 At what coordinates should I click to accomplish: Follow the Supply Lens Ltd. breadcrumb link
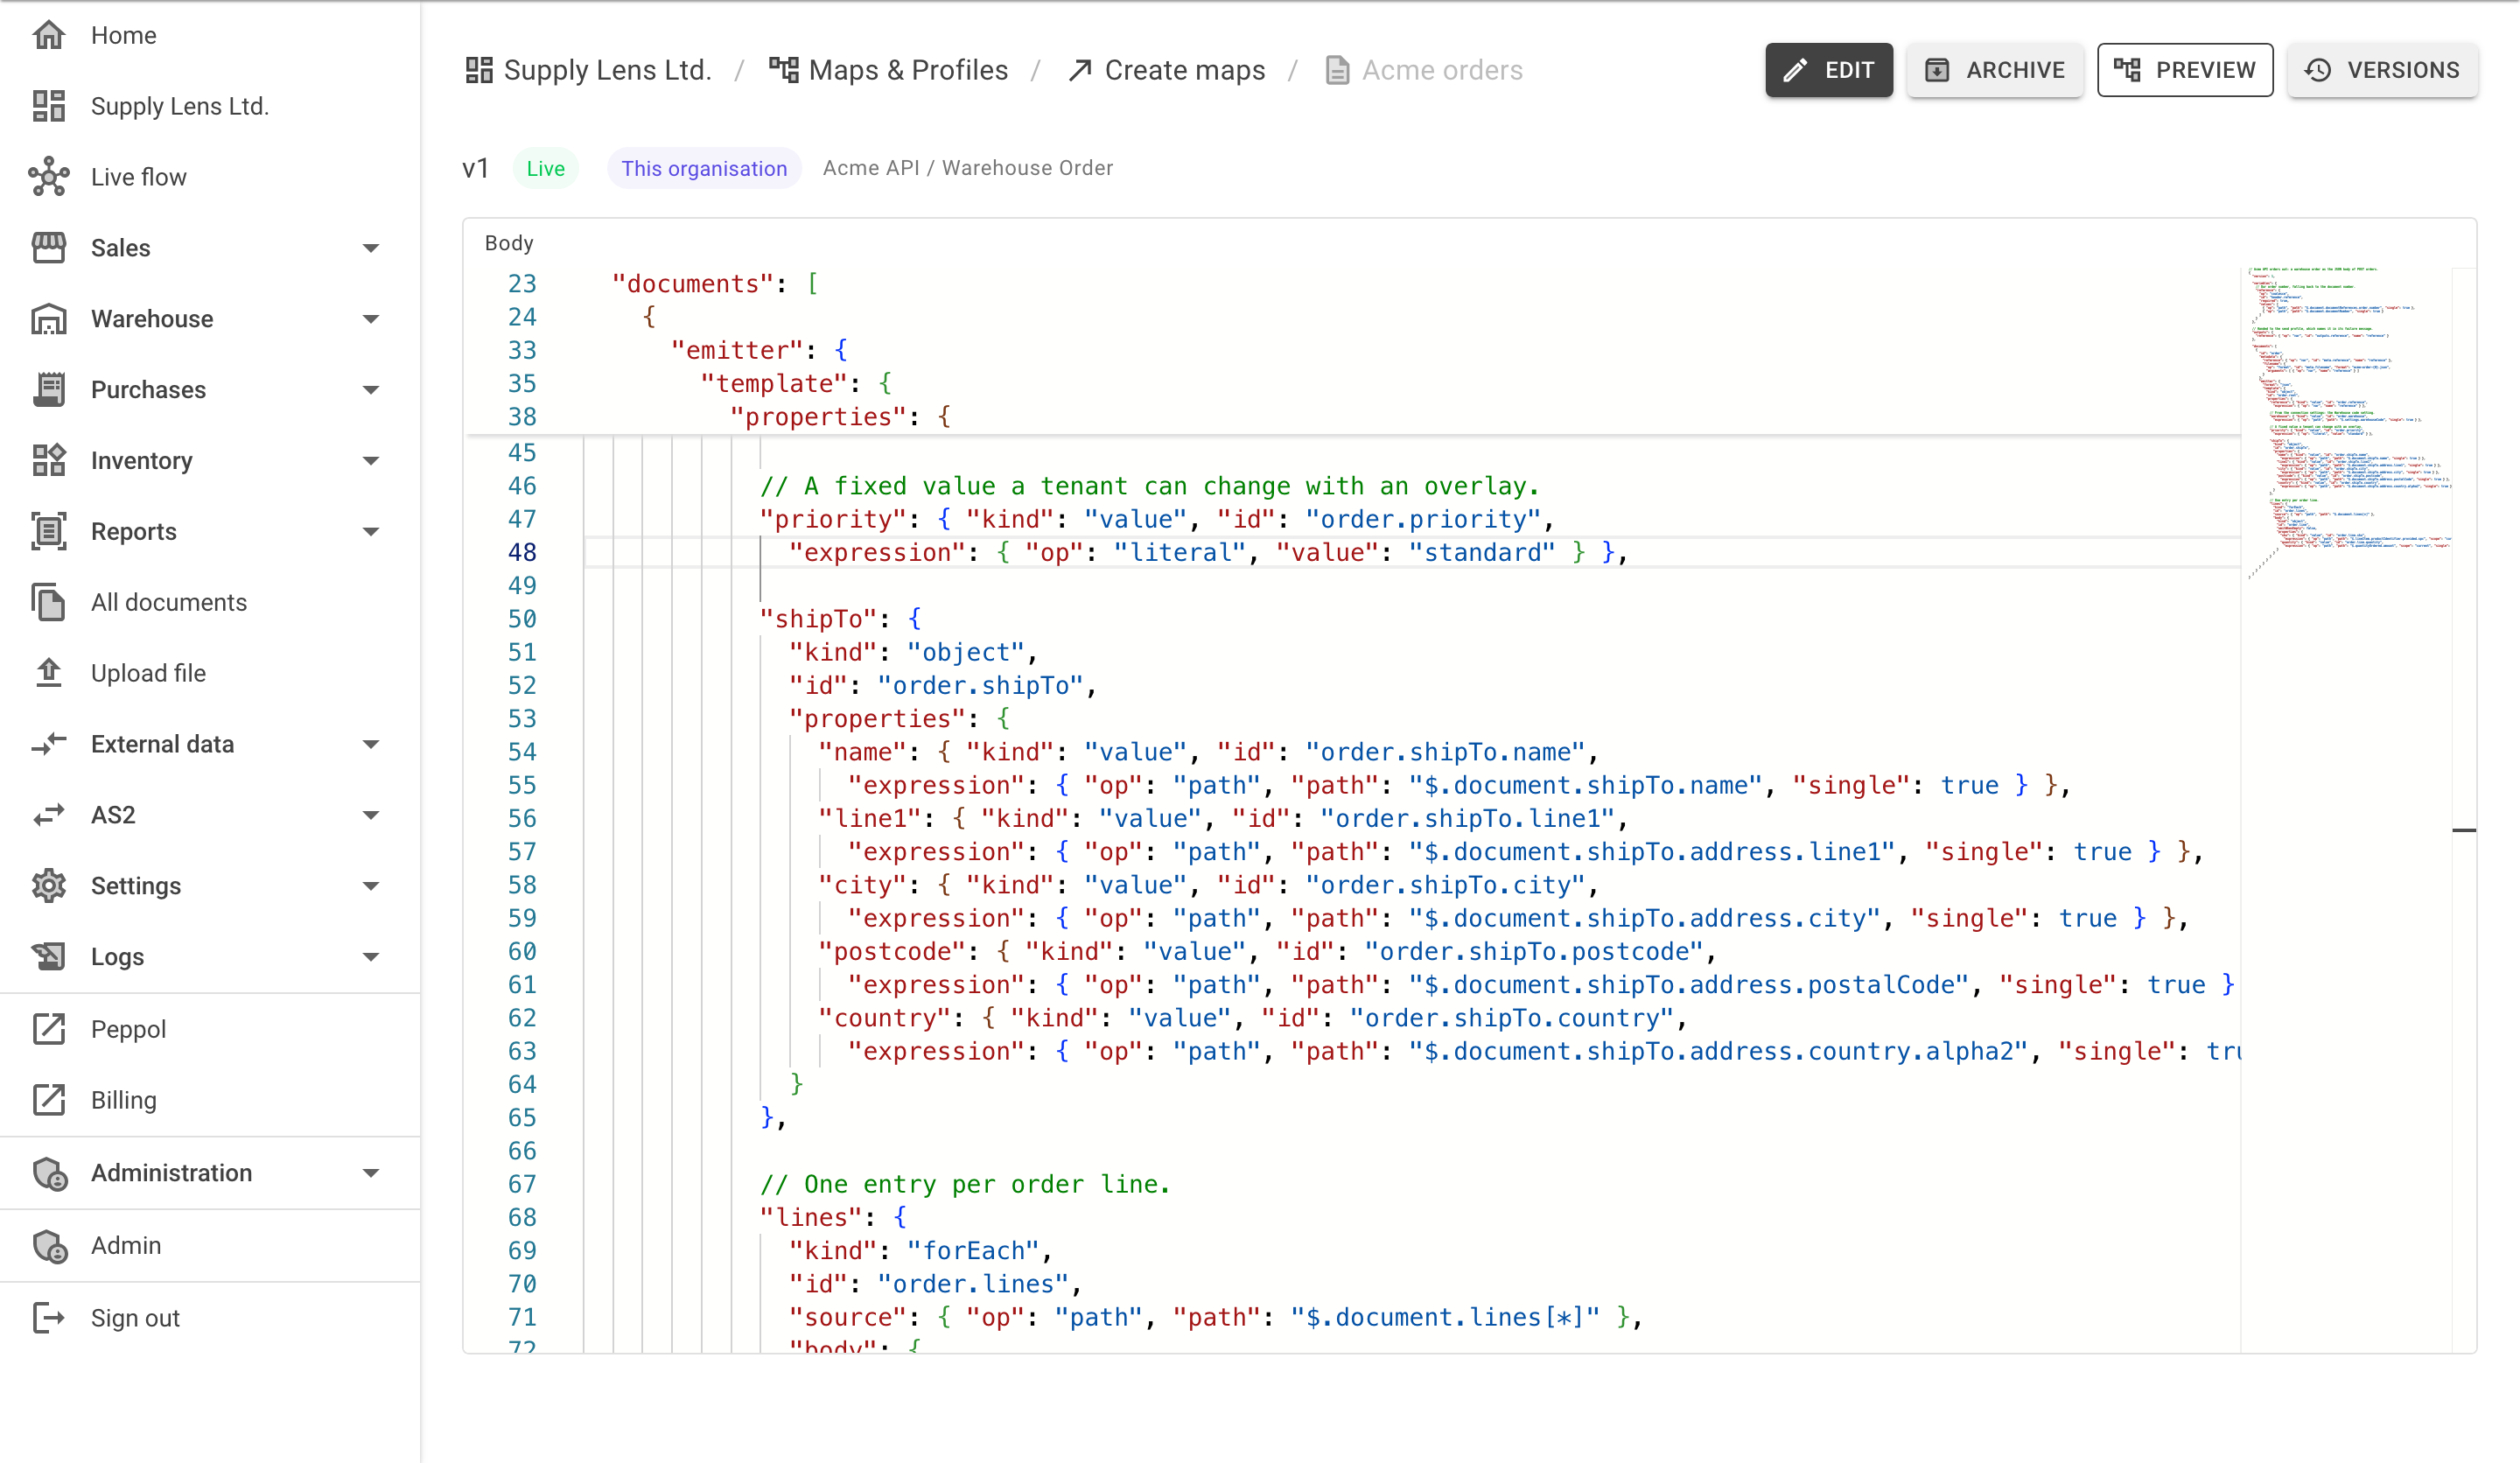coord(588,70)
